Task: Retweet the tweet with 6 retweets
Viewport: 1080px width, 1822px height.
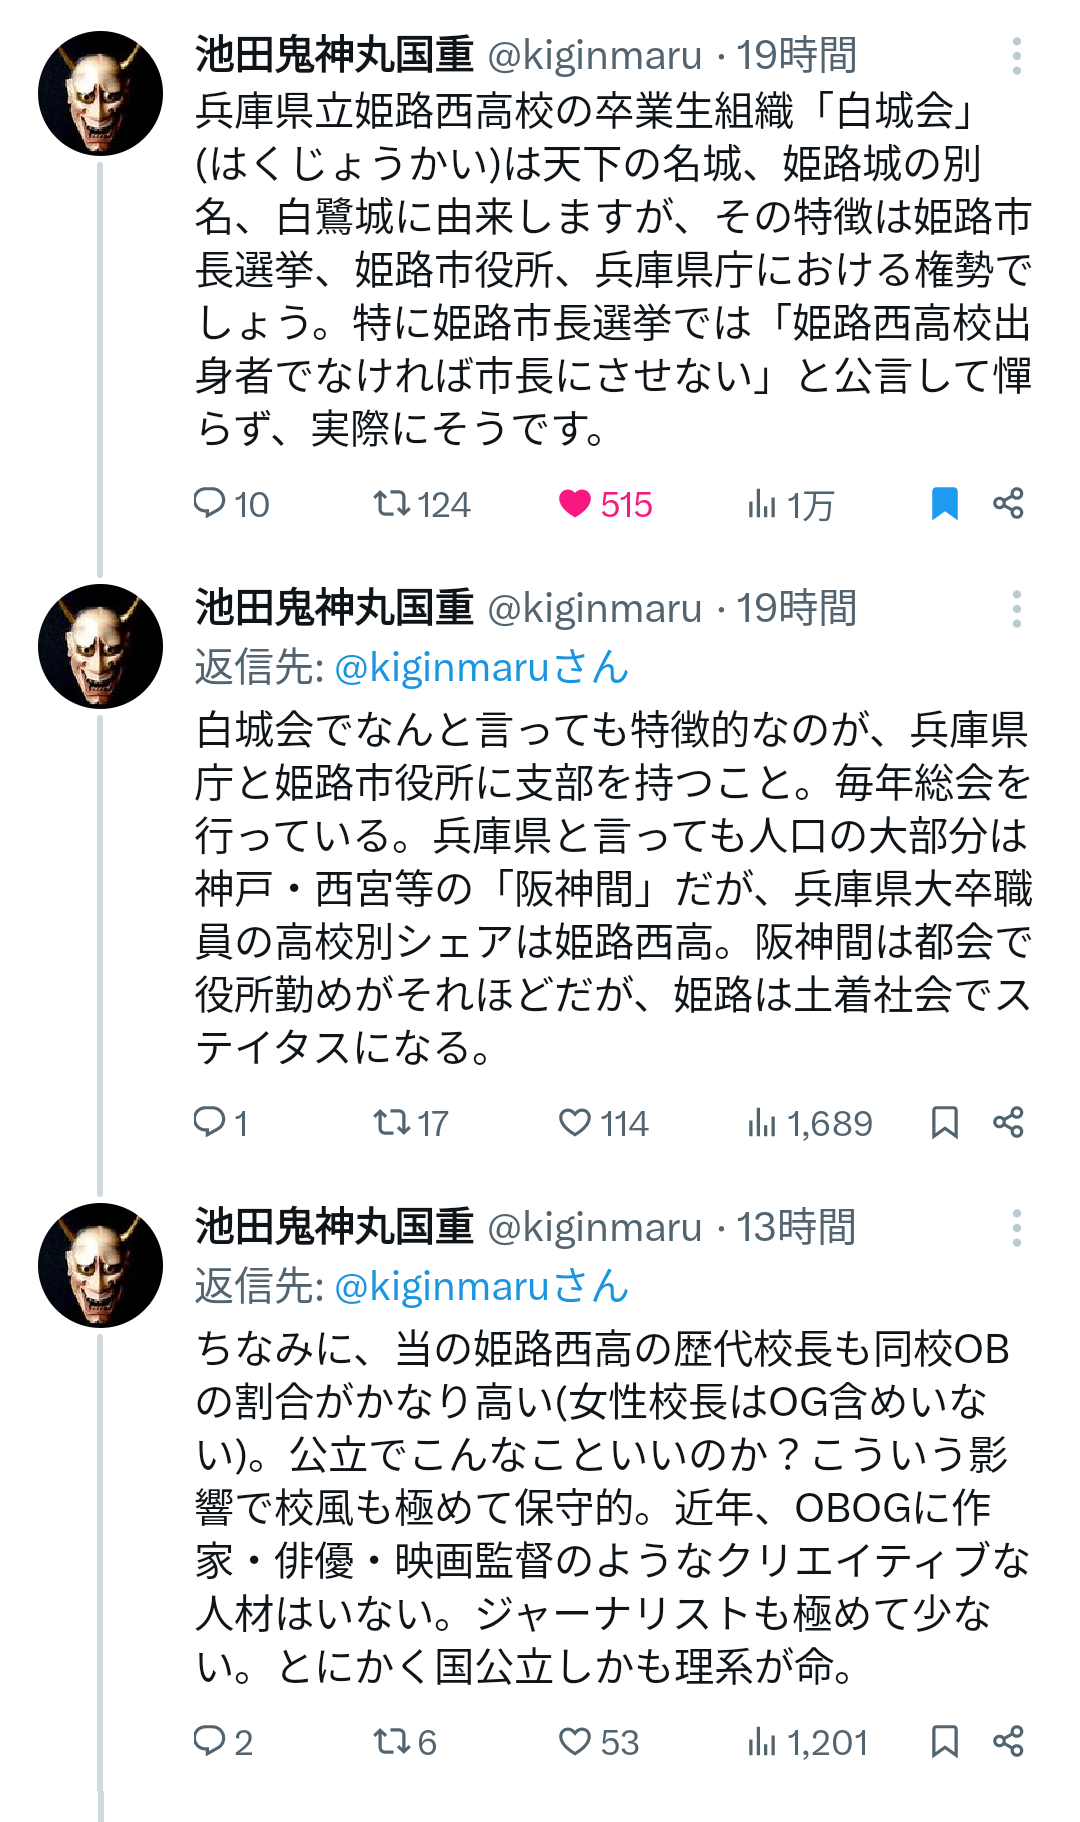Action: [392, 1741]
